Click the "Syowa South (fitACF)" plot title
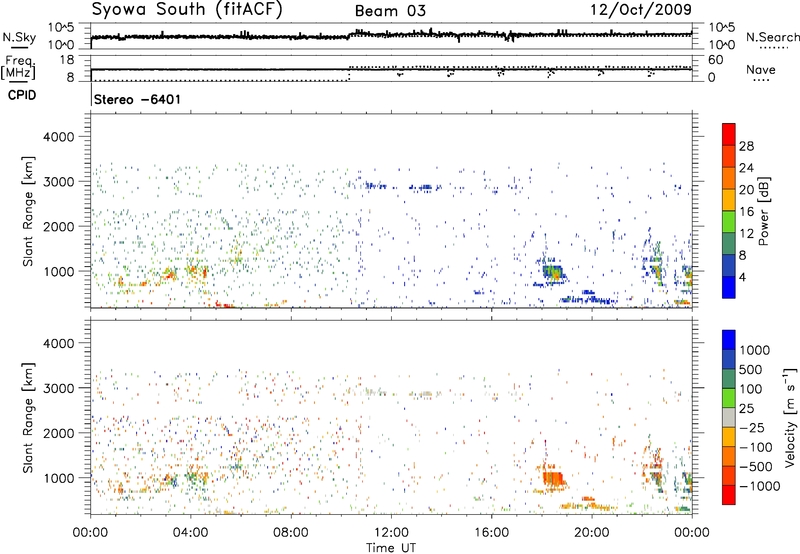This screenshot has height=554, width=800. (187, 10)
